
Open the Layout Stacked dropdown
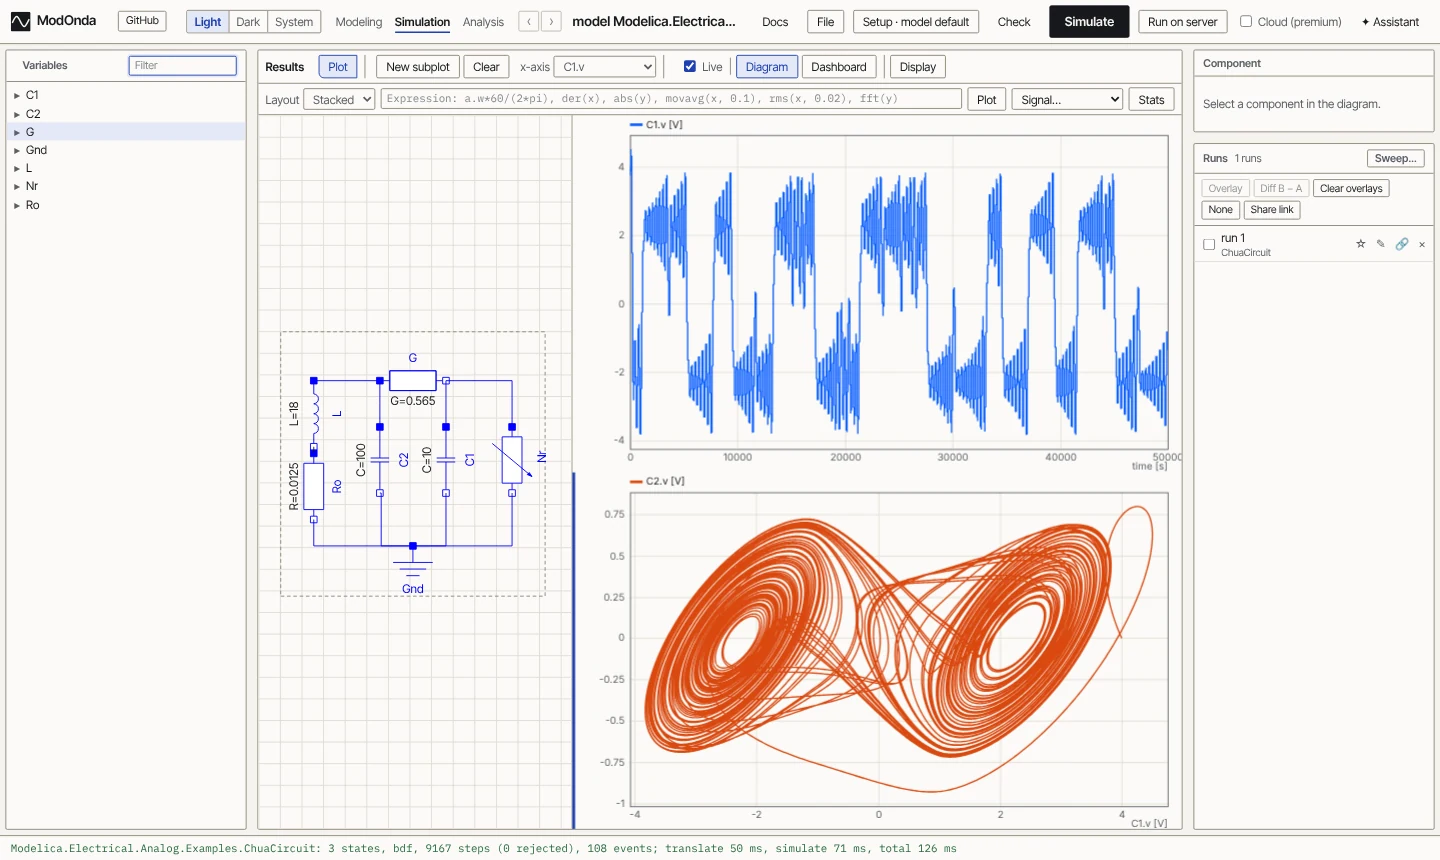(x=339, y=99)
